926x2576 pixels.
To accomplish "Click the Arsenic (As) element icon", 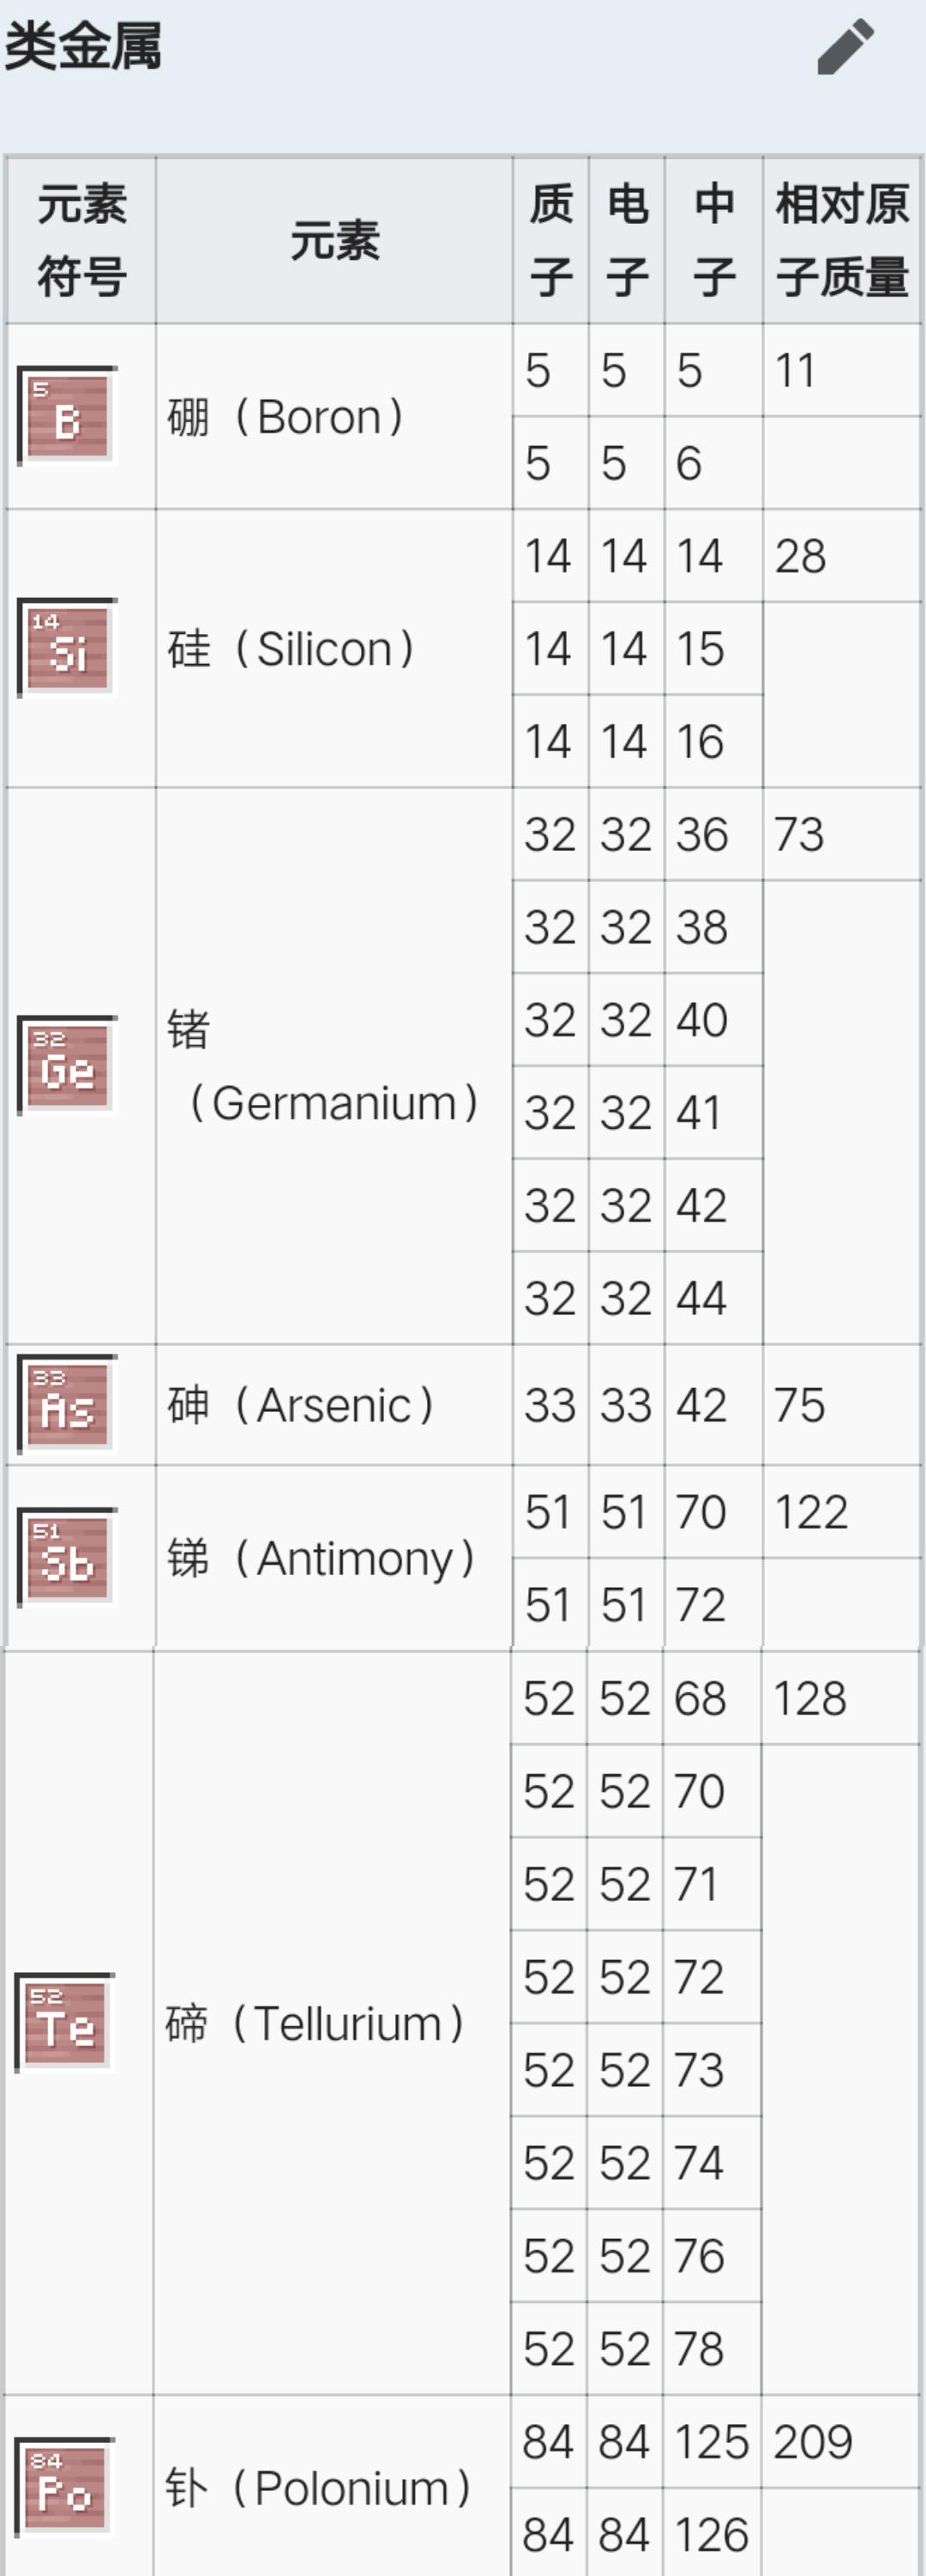I will coord(67,1404).
